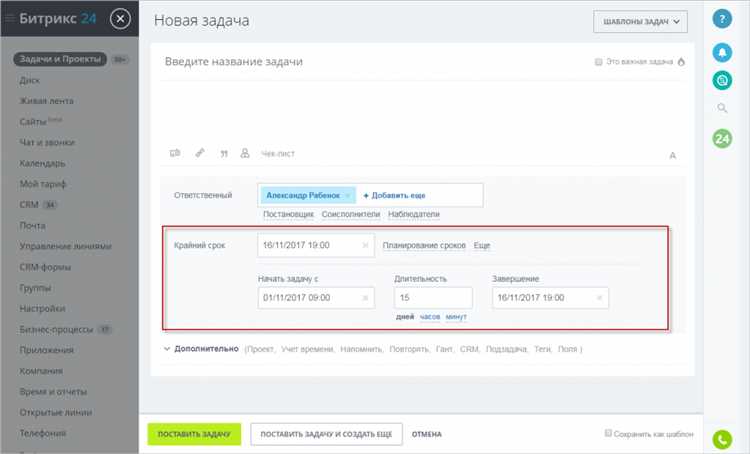
Task: Check 'Это важная задача' checkbox
Action: (x=598, y=62)
